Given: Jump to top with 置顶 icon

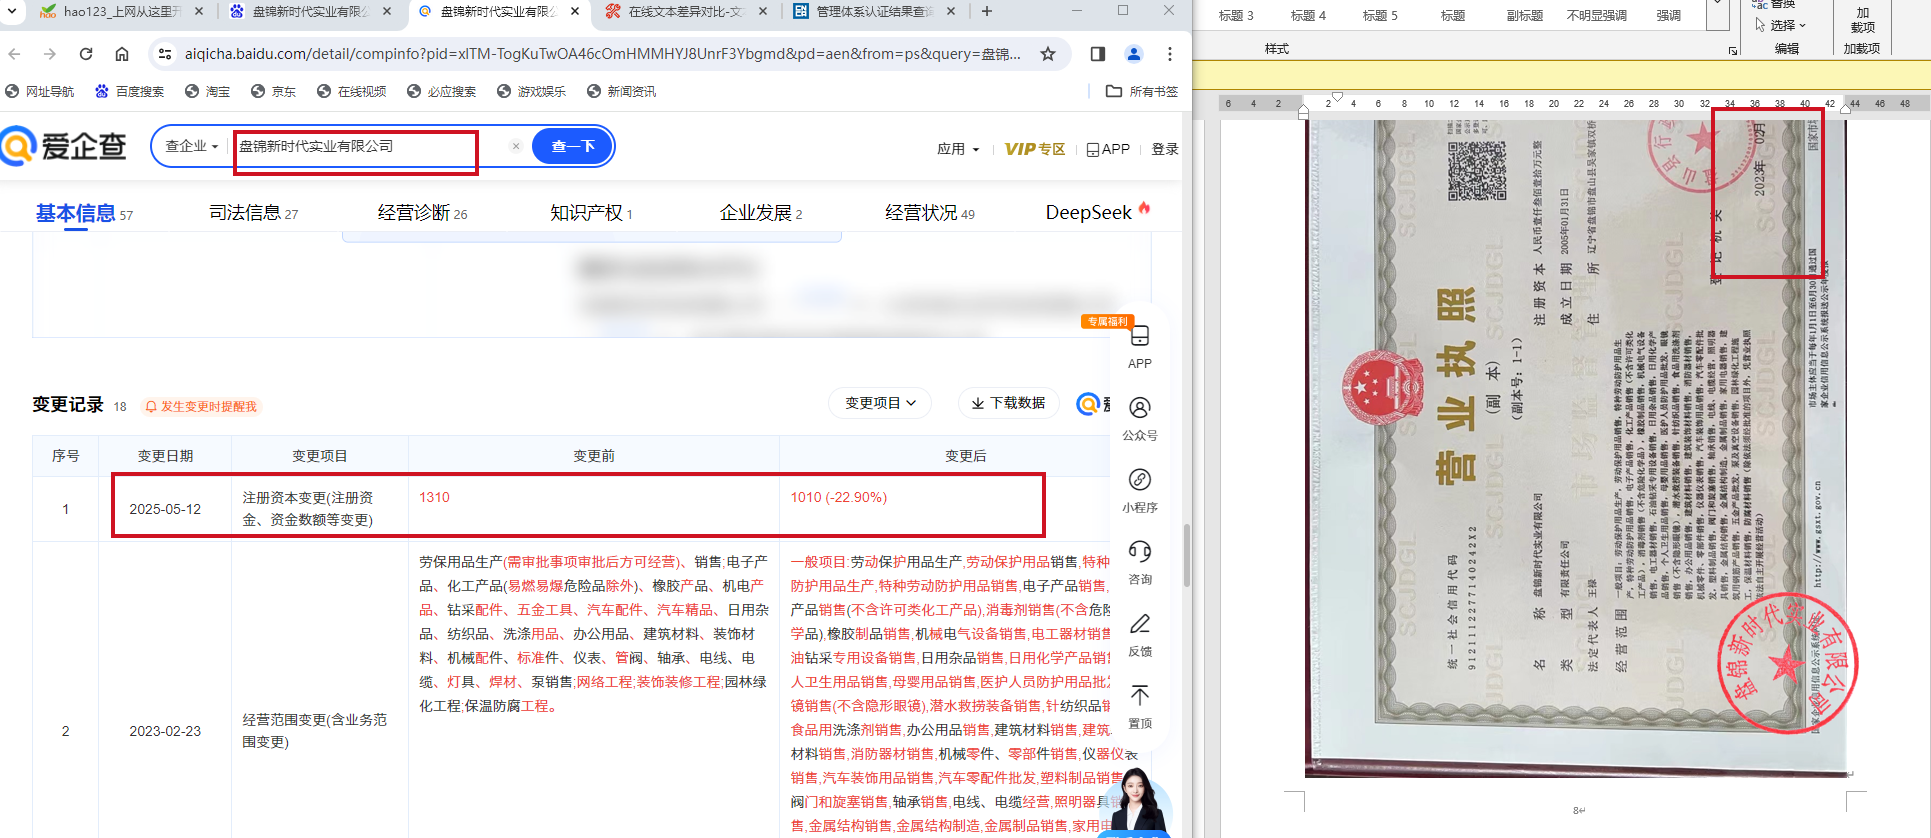Looking at the screenshot, I should [x=1139, y=707].
